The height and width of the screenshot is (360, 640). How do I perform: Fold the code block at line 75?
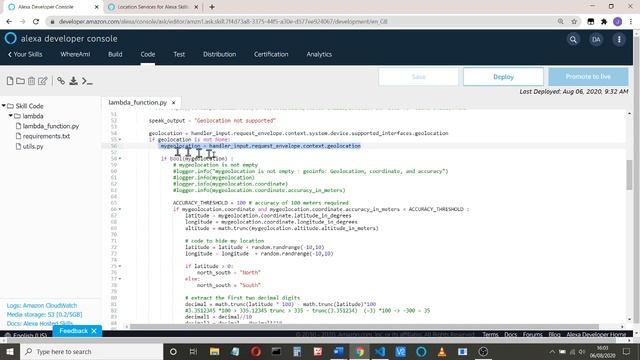point(120,266)
